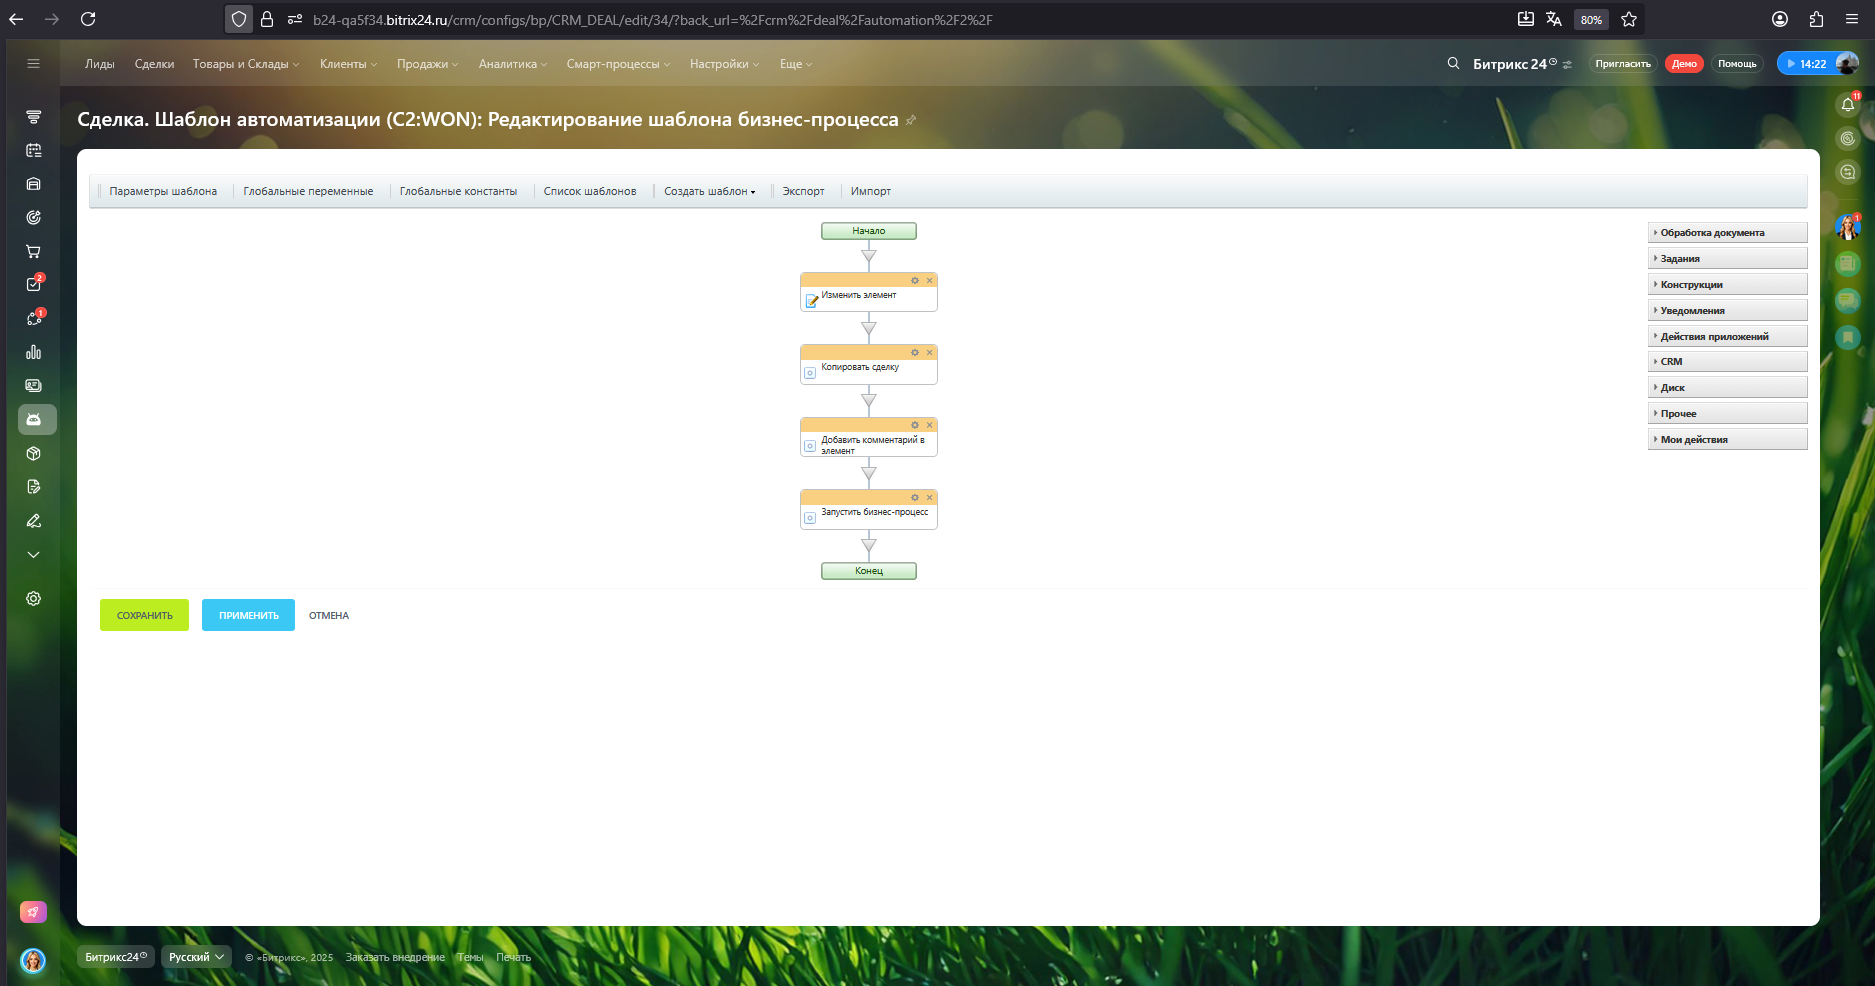
Task: Open settings of 'Добавить комментарий в элемент' activity
Action: (915, 425)
